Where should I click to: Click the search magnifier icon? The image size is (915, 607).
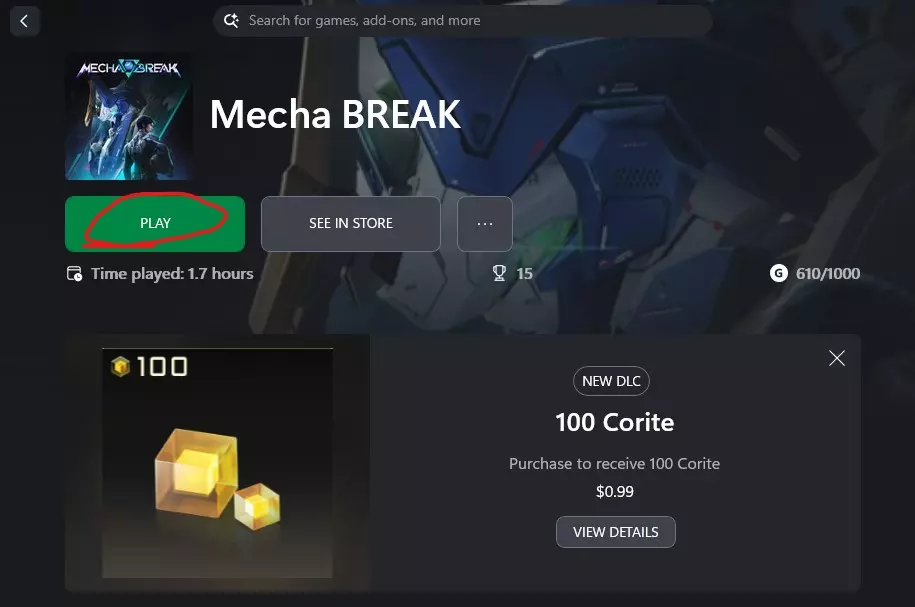click(231, 21)
